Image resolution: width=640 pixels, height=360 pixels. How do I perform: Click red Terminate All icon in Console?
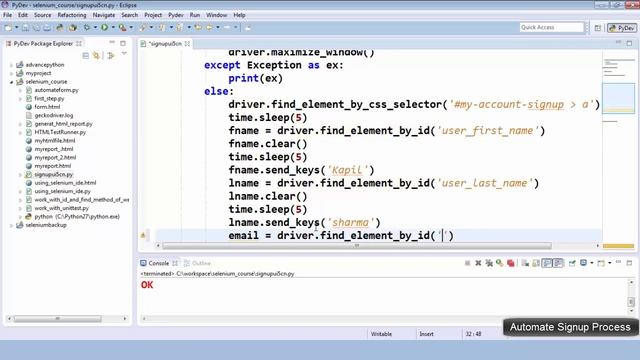click(510, 263)
